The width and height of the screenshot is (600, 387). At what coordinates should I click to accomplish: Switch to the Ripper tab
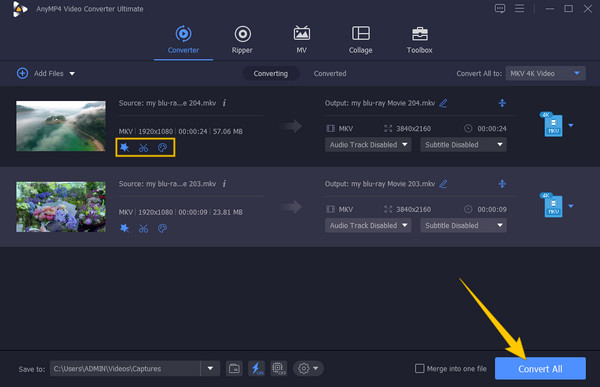point(242,40)
